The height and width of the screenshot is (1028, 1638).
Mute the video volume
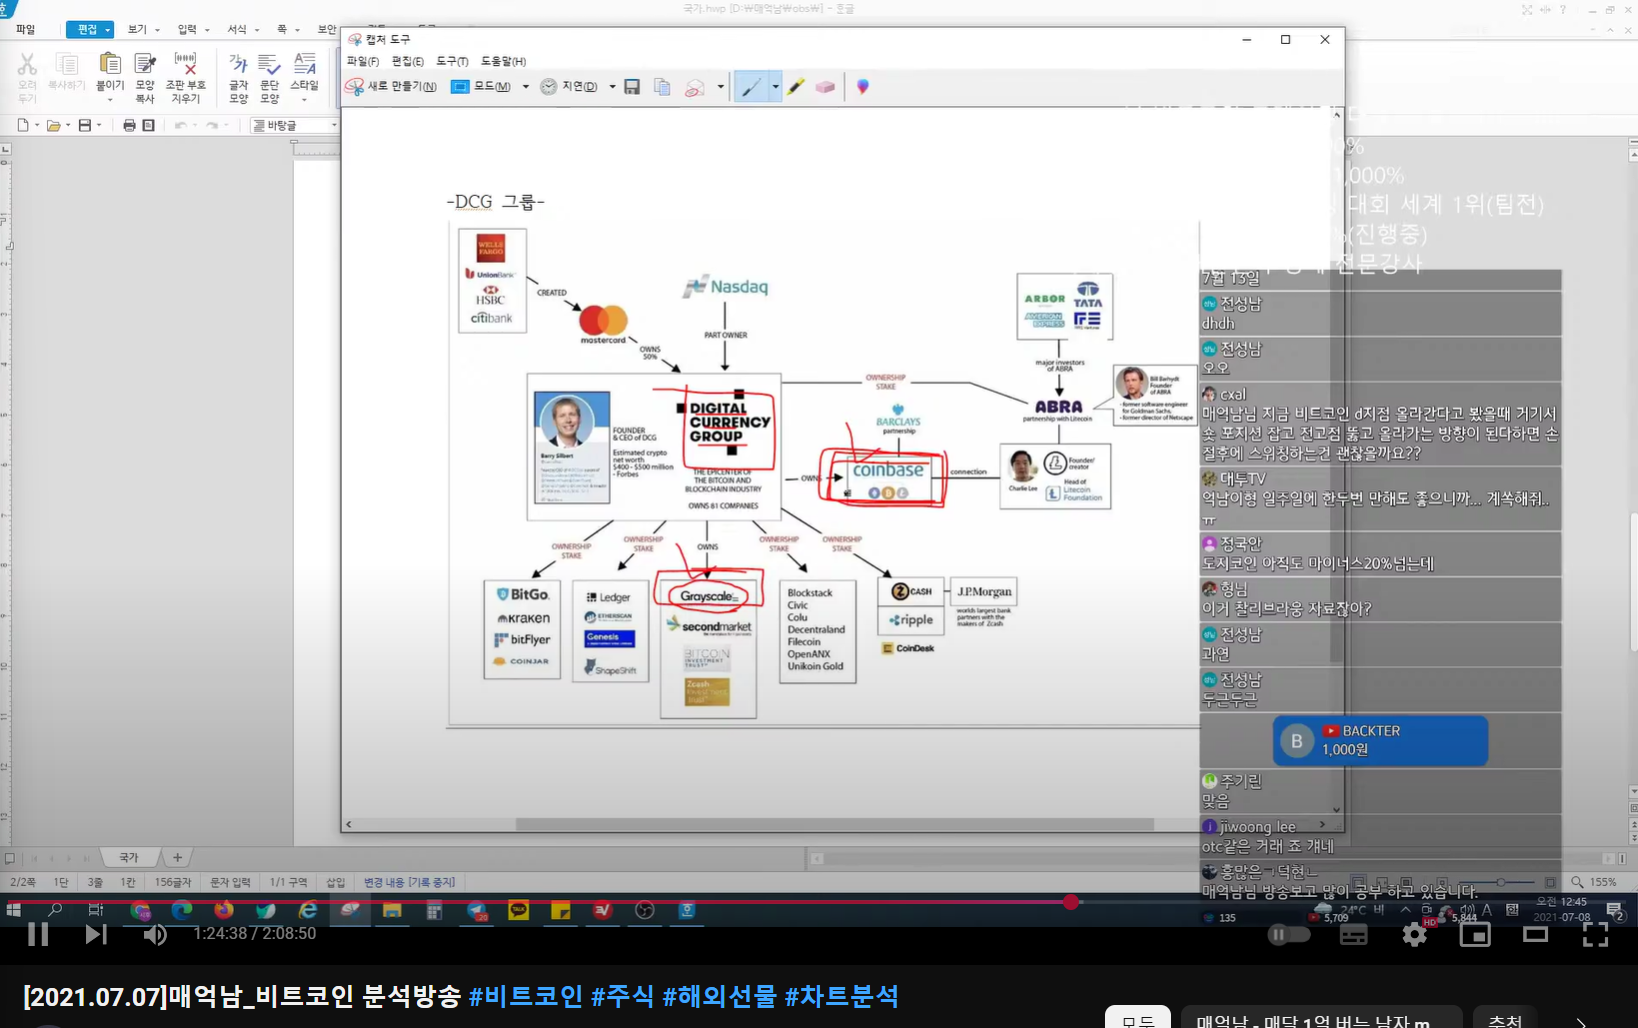pyautogui.click(x=155, y=934)
